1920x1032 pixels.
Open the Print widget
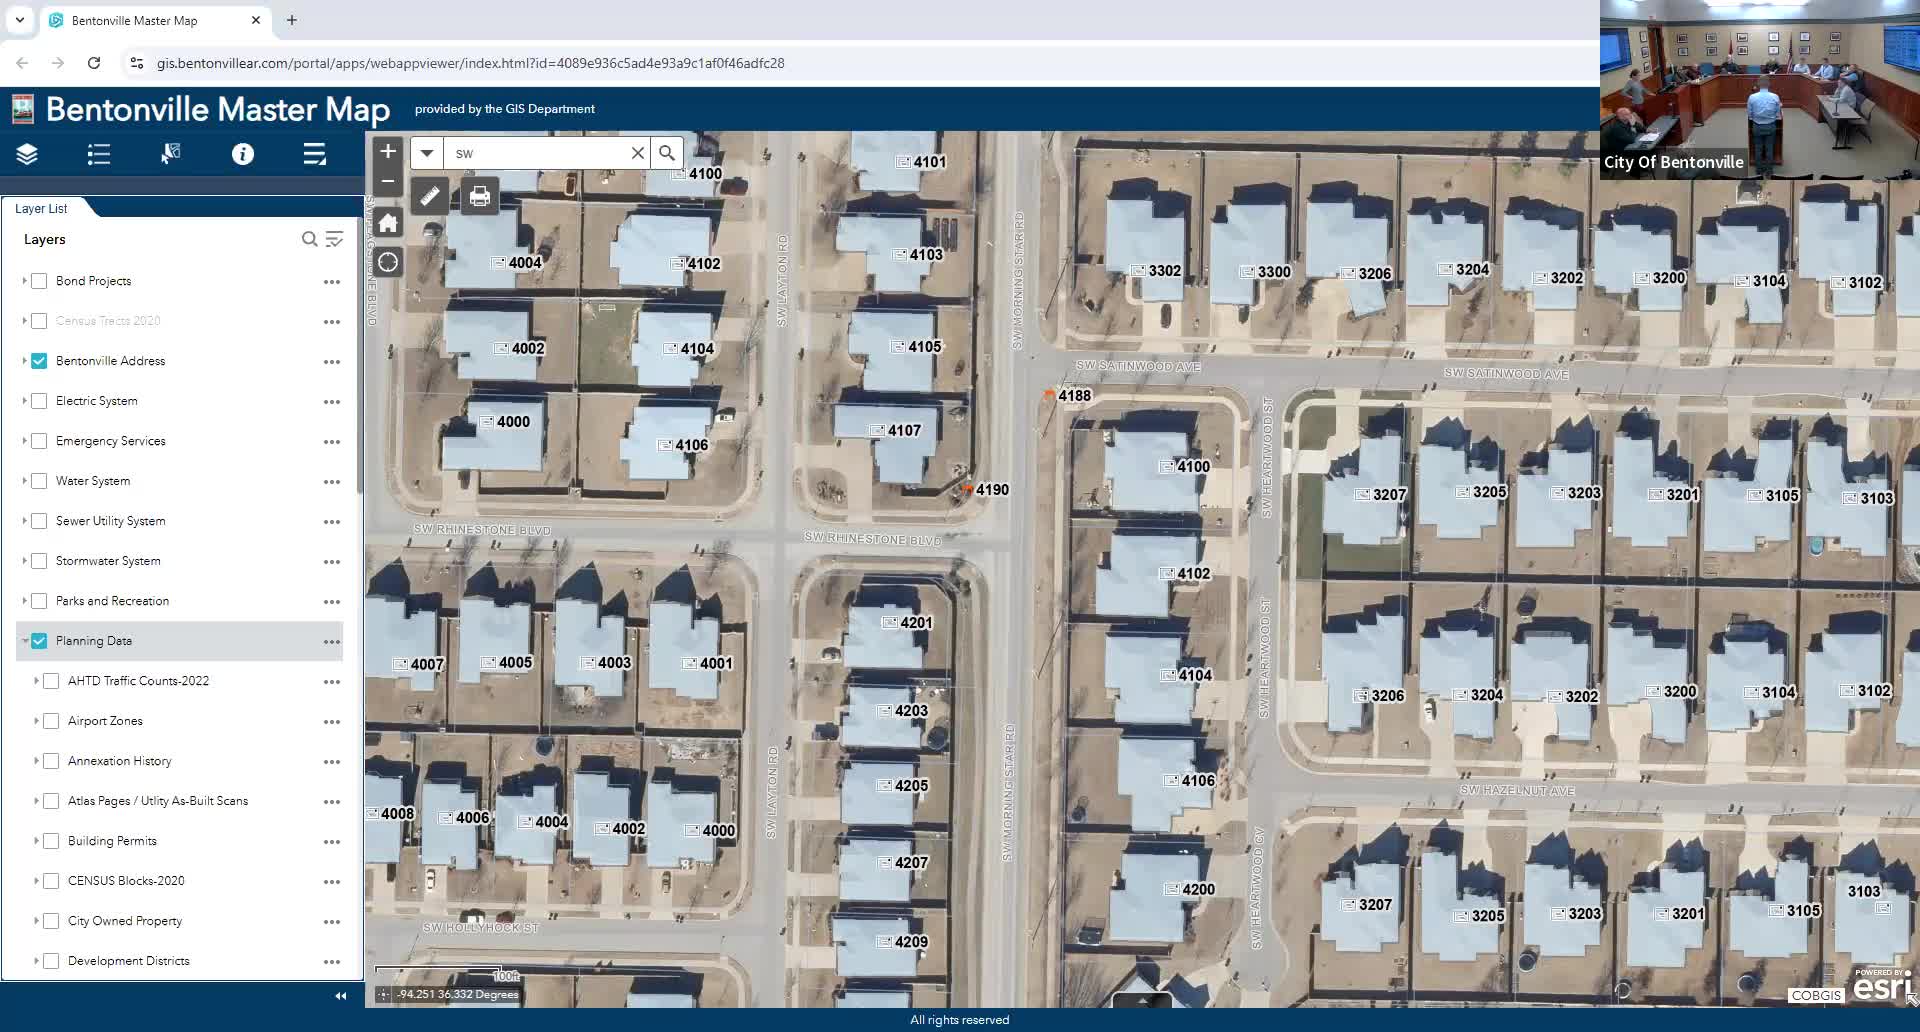pyautogui.click(x=480, y=196)
